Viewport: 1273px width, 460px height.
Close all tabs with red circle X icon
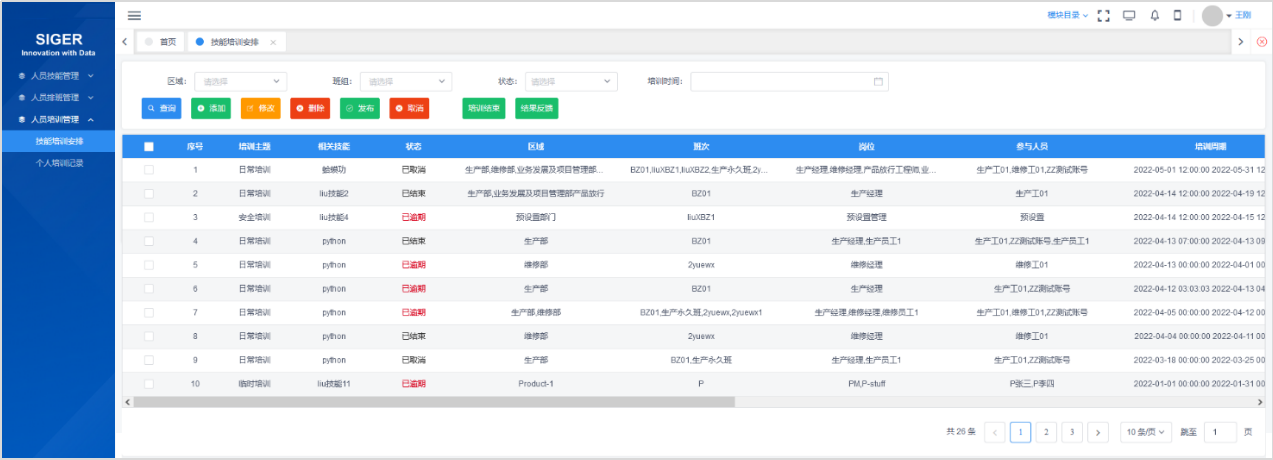coord(1261,41)
